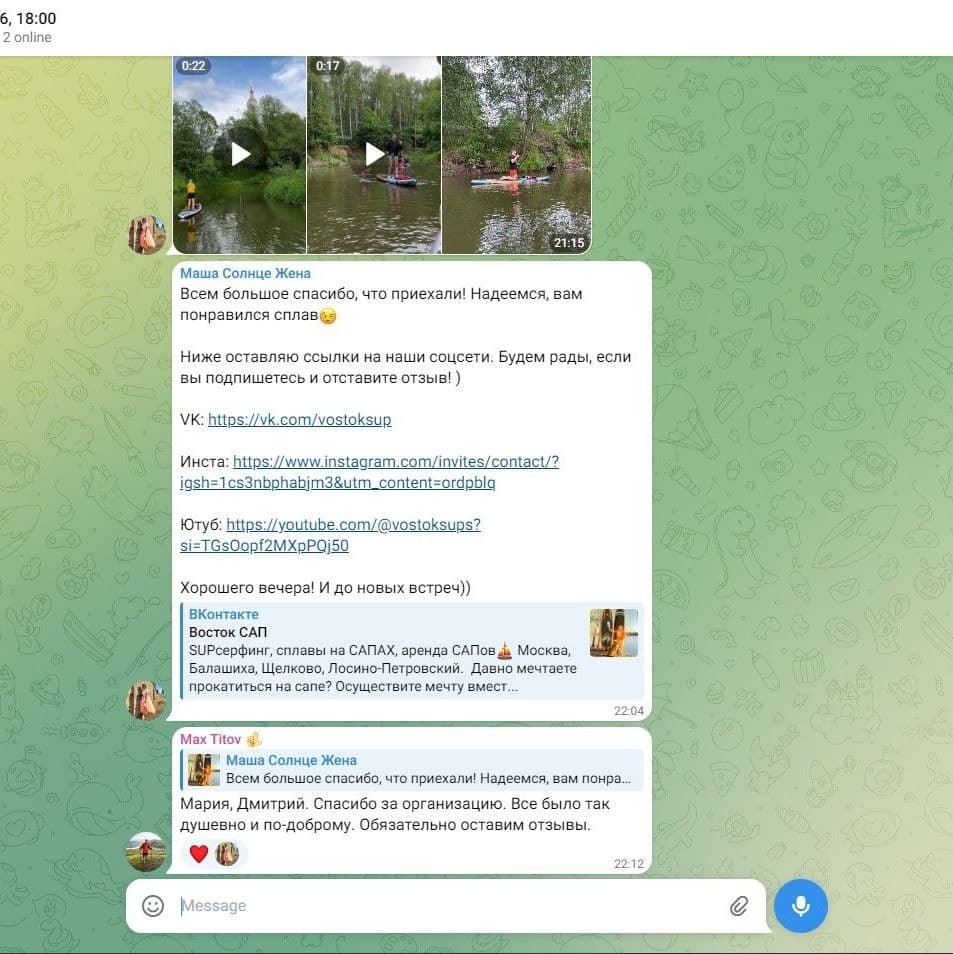Jump to the quoted Маша message in the reply
Screen dimensions: 953x954
tap(412, 770)
